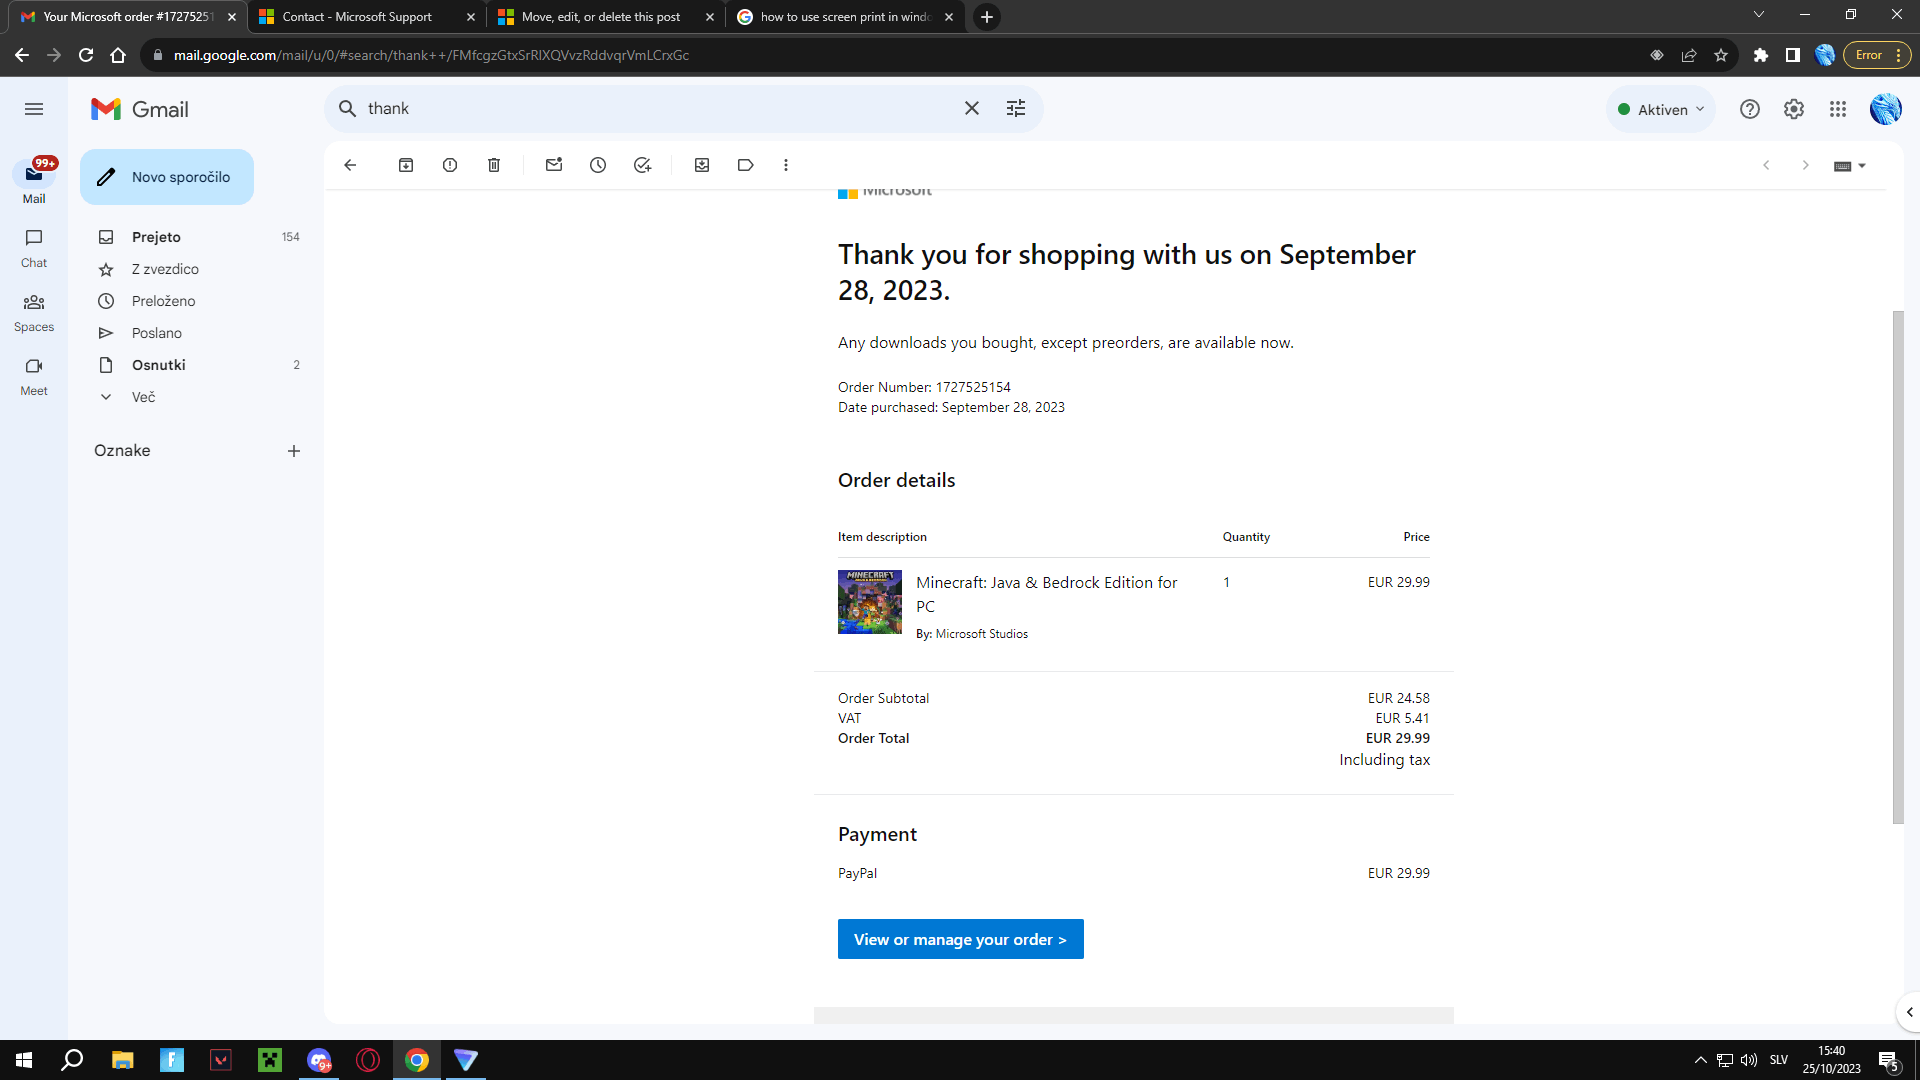Click the Mark as read icon

click(553, 165)
